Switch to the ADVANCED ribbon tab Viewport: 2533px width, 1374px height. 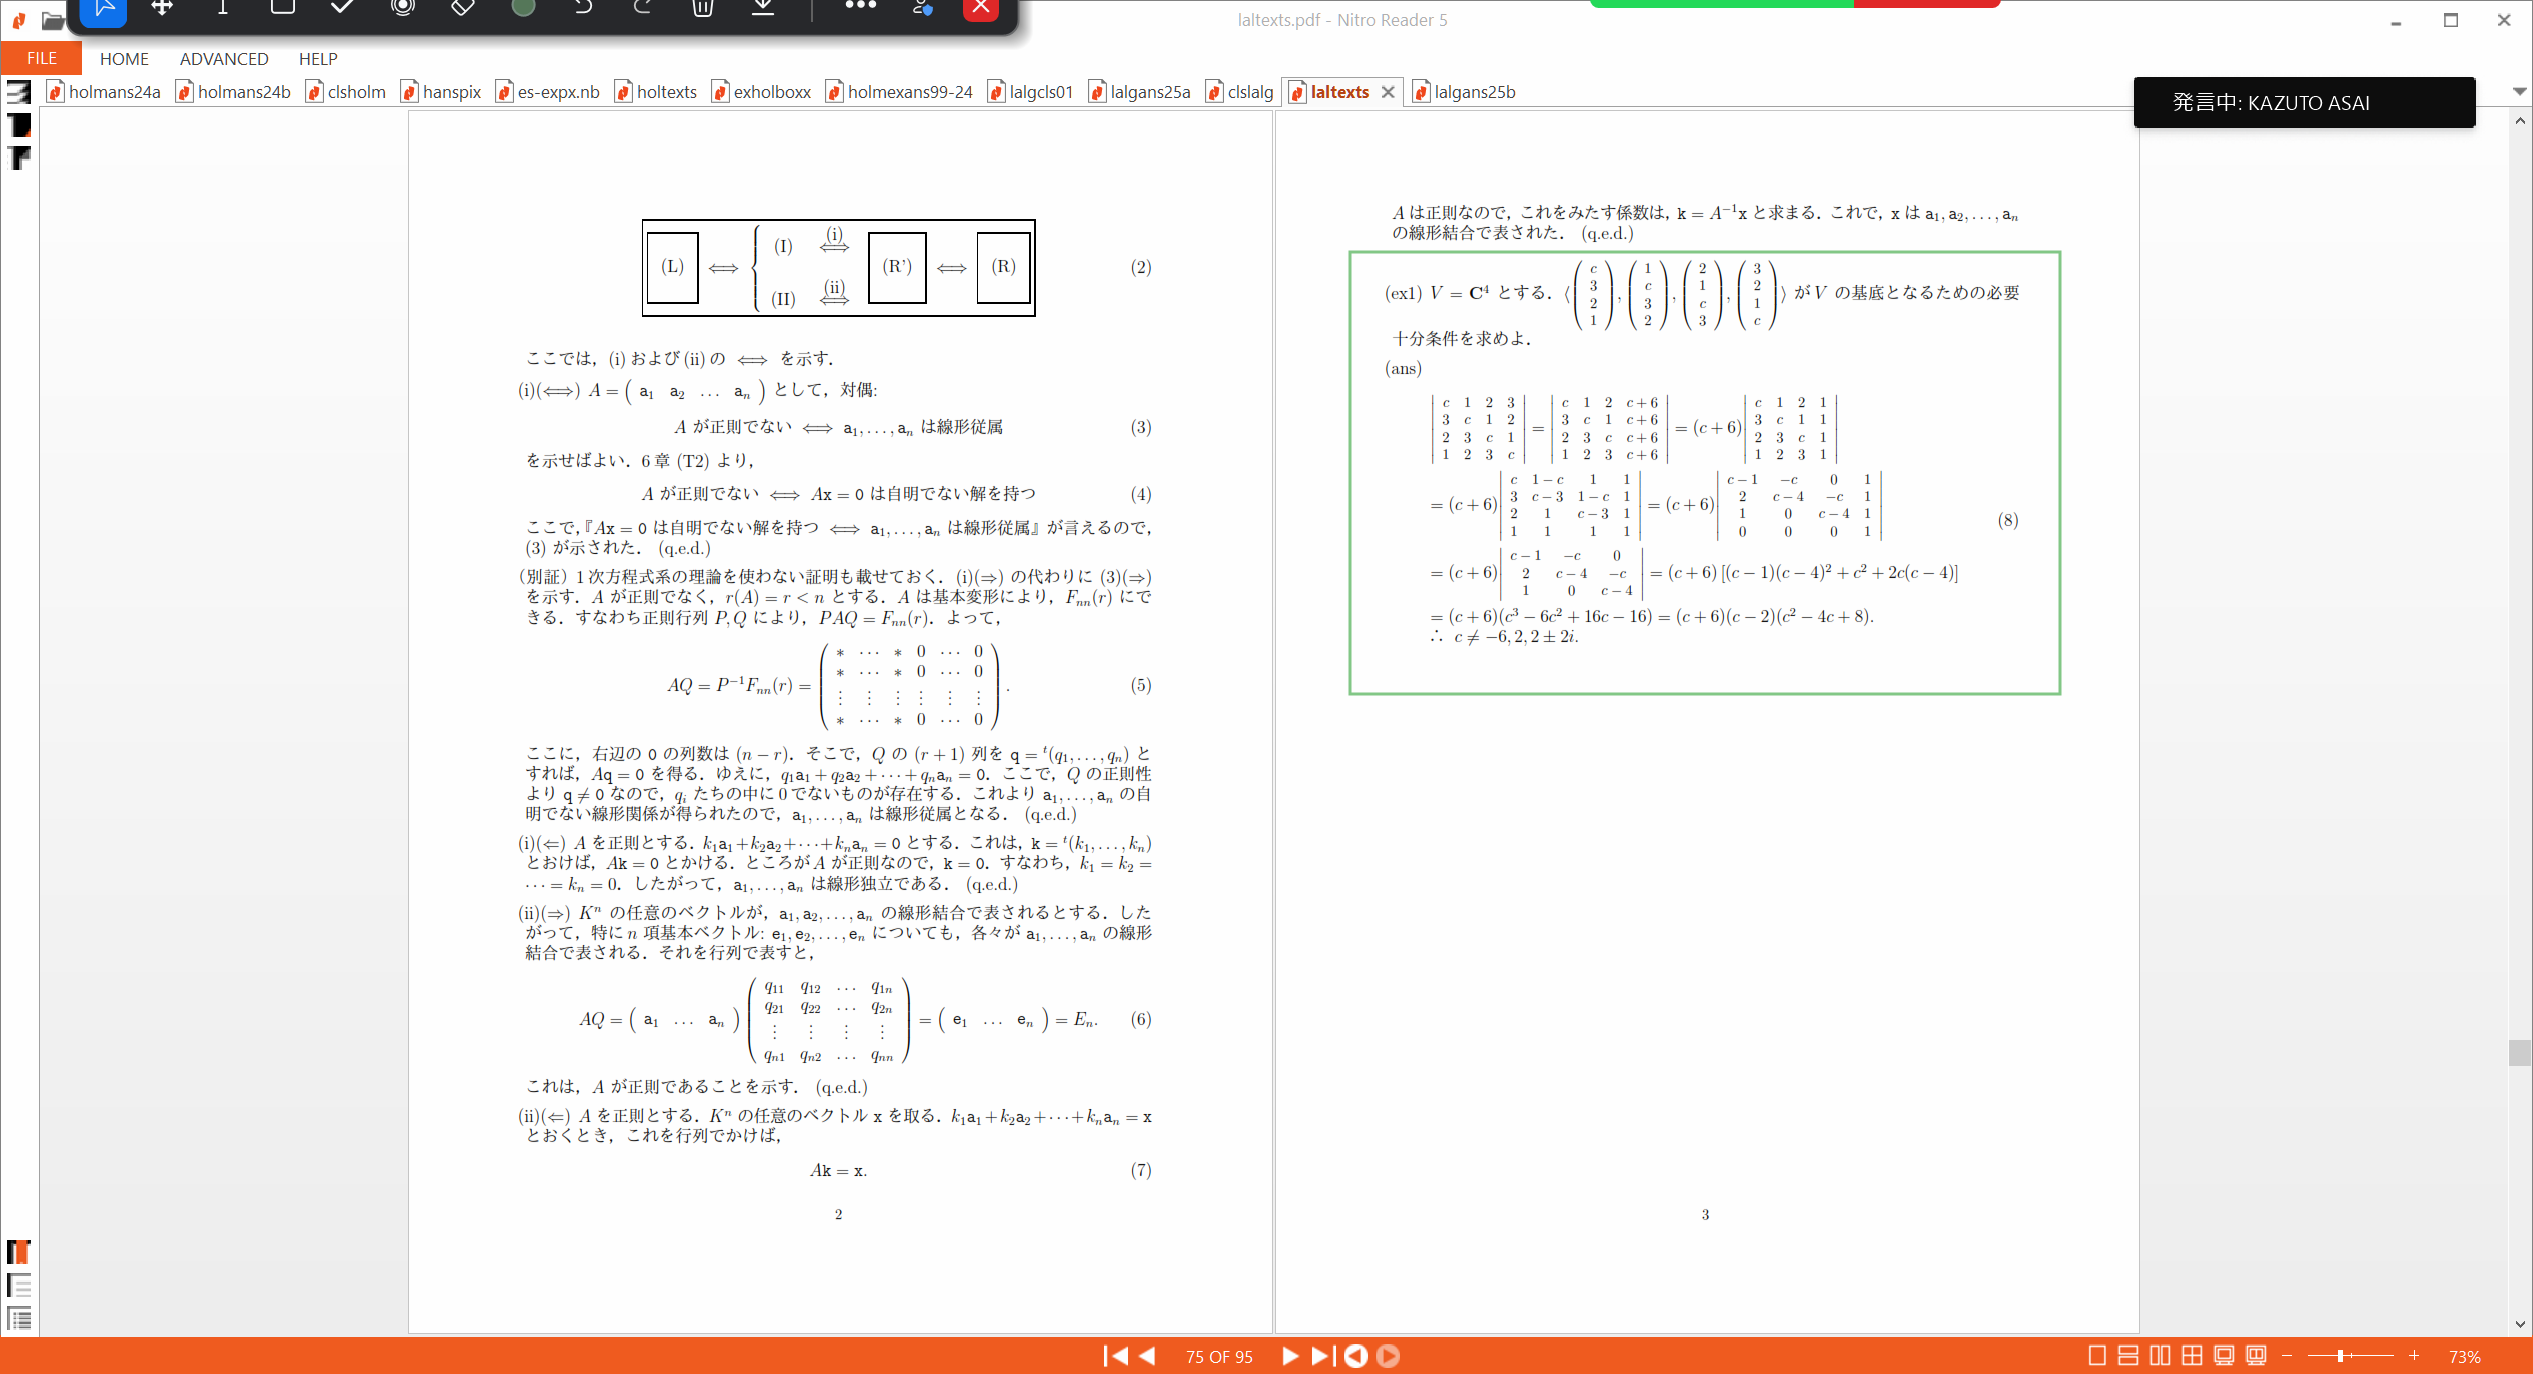pyautogui.click(x=224, y=59)
